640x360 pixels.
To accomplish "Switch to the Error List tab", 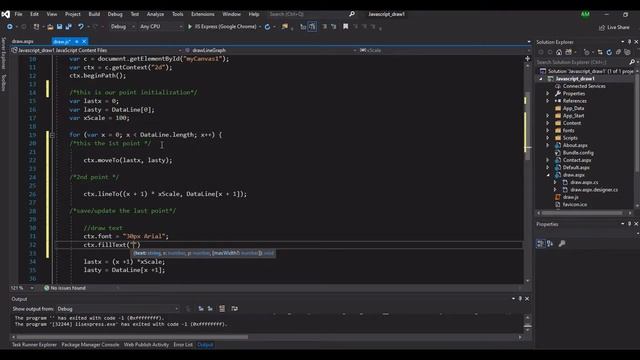I will pos(183,345).
